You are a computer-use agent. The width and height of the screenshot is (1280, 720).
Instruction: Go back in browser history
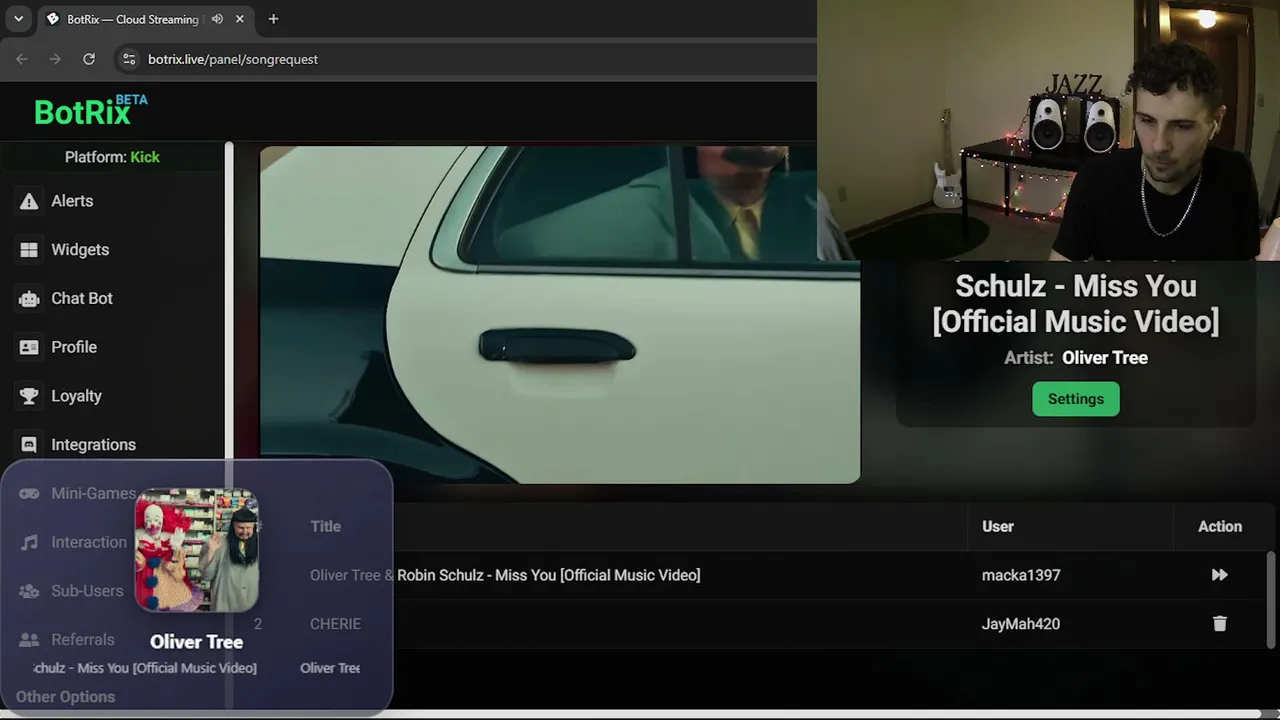pyautogui.click(x=22, y=59)
